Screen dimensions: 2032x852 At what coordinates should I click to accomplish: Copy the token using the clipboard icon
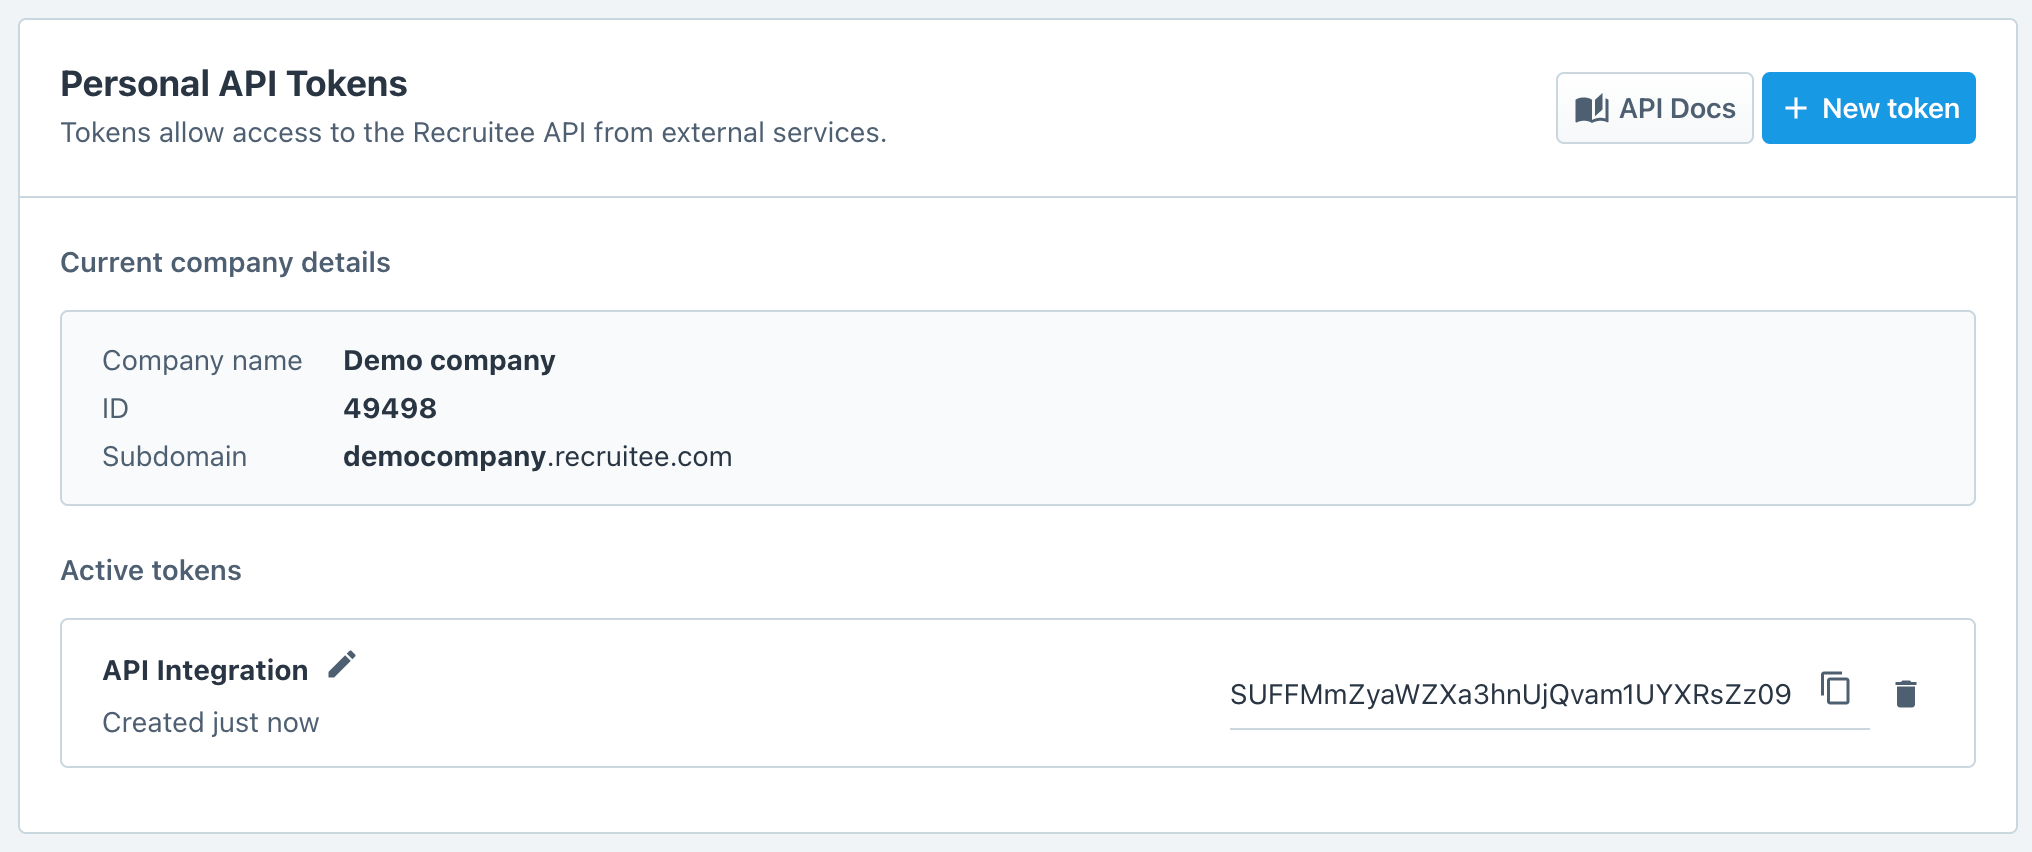(1836, 689)
